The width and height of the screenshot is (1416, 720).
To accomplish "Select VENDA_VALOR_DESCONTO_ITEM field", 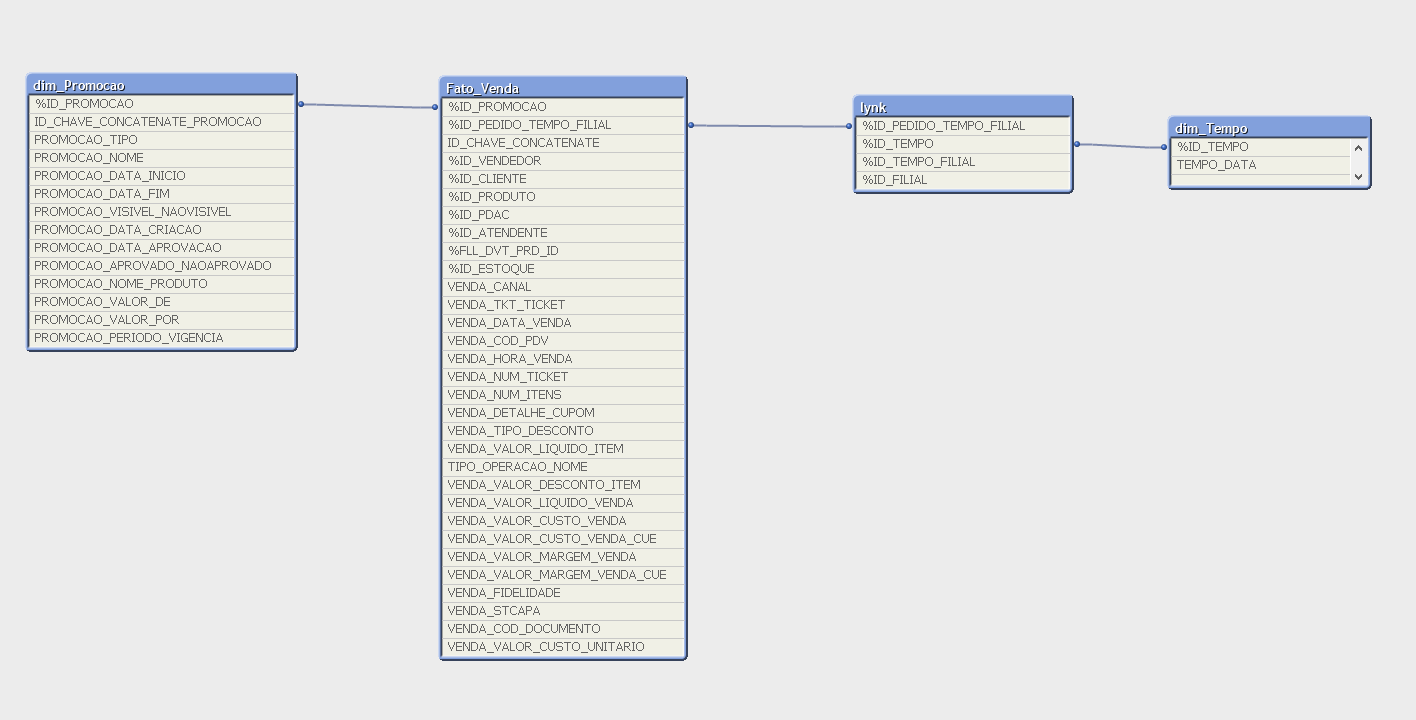I will point(563,485).
